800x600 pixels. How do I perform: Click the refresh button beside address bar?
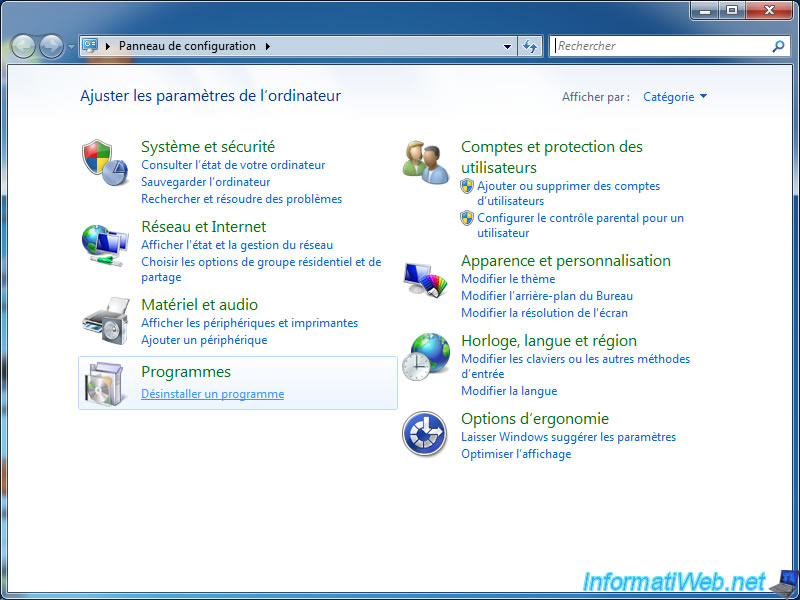(530, 46)
